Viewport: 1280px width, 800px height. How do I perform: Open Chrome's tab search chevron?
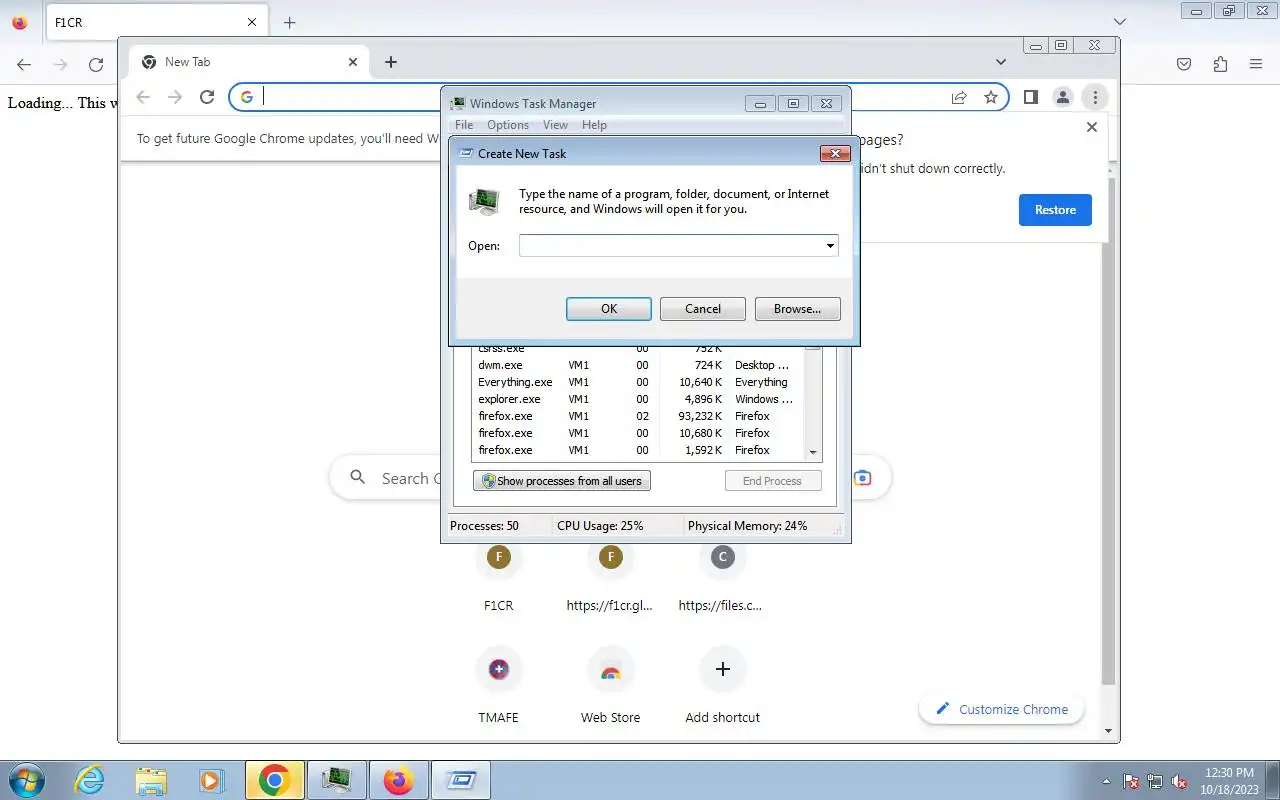tap(1001, 62)
